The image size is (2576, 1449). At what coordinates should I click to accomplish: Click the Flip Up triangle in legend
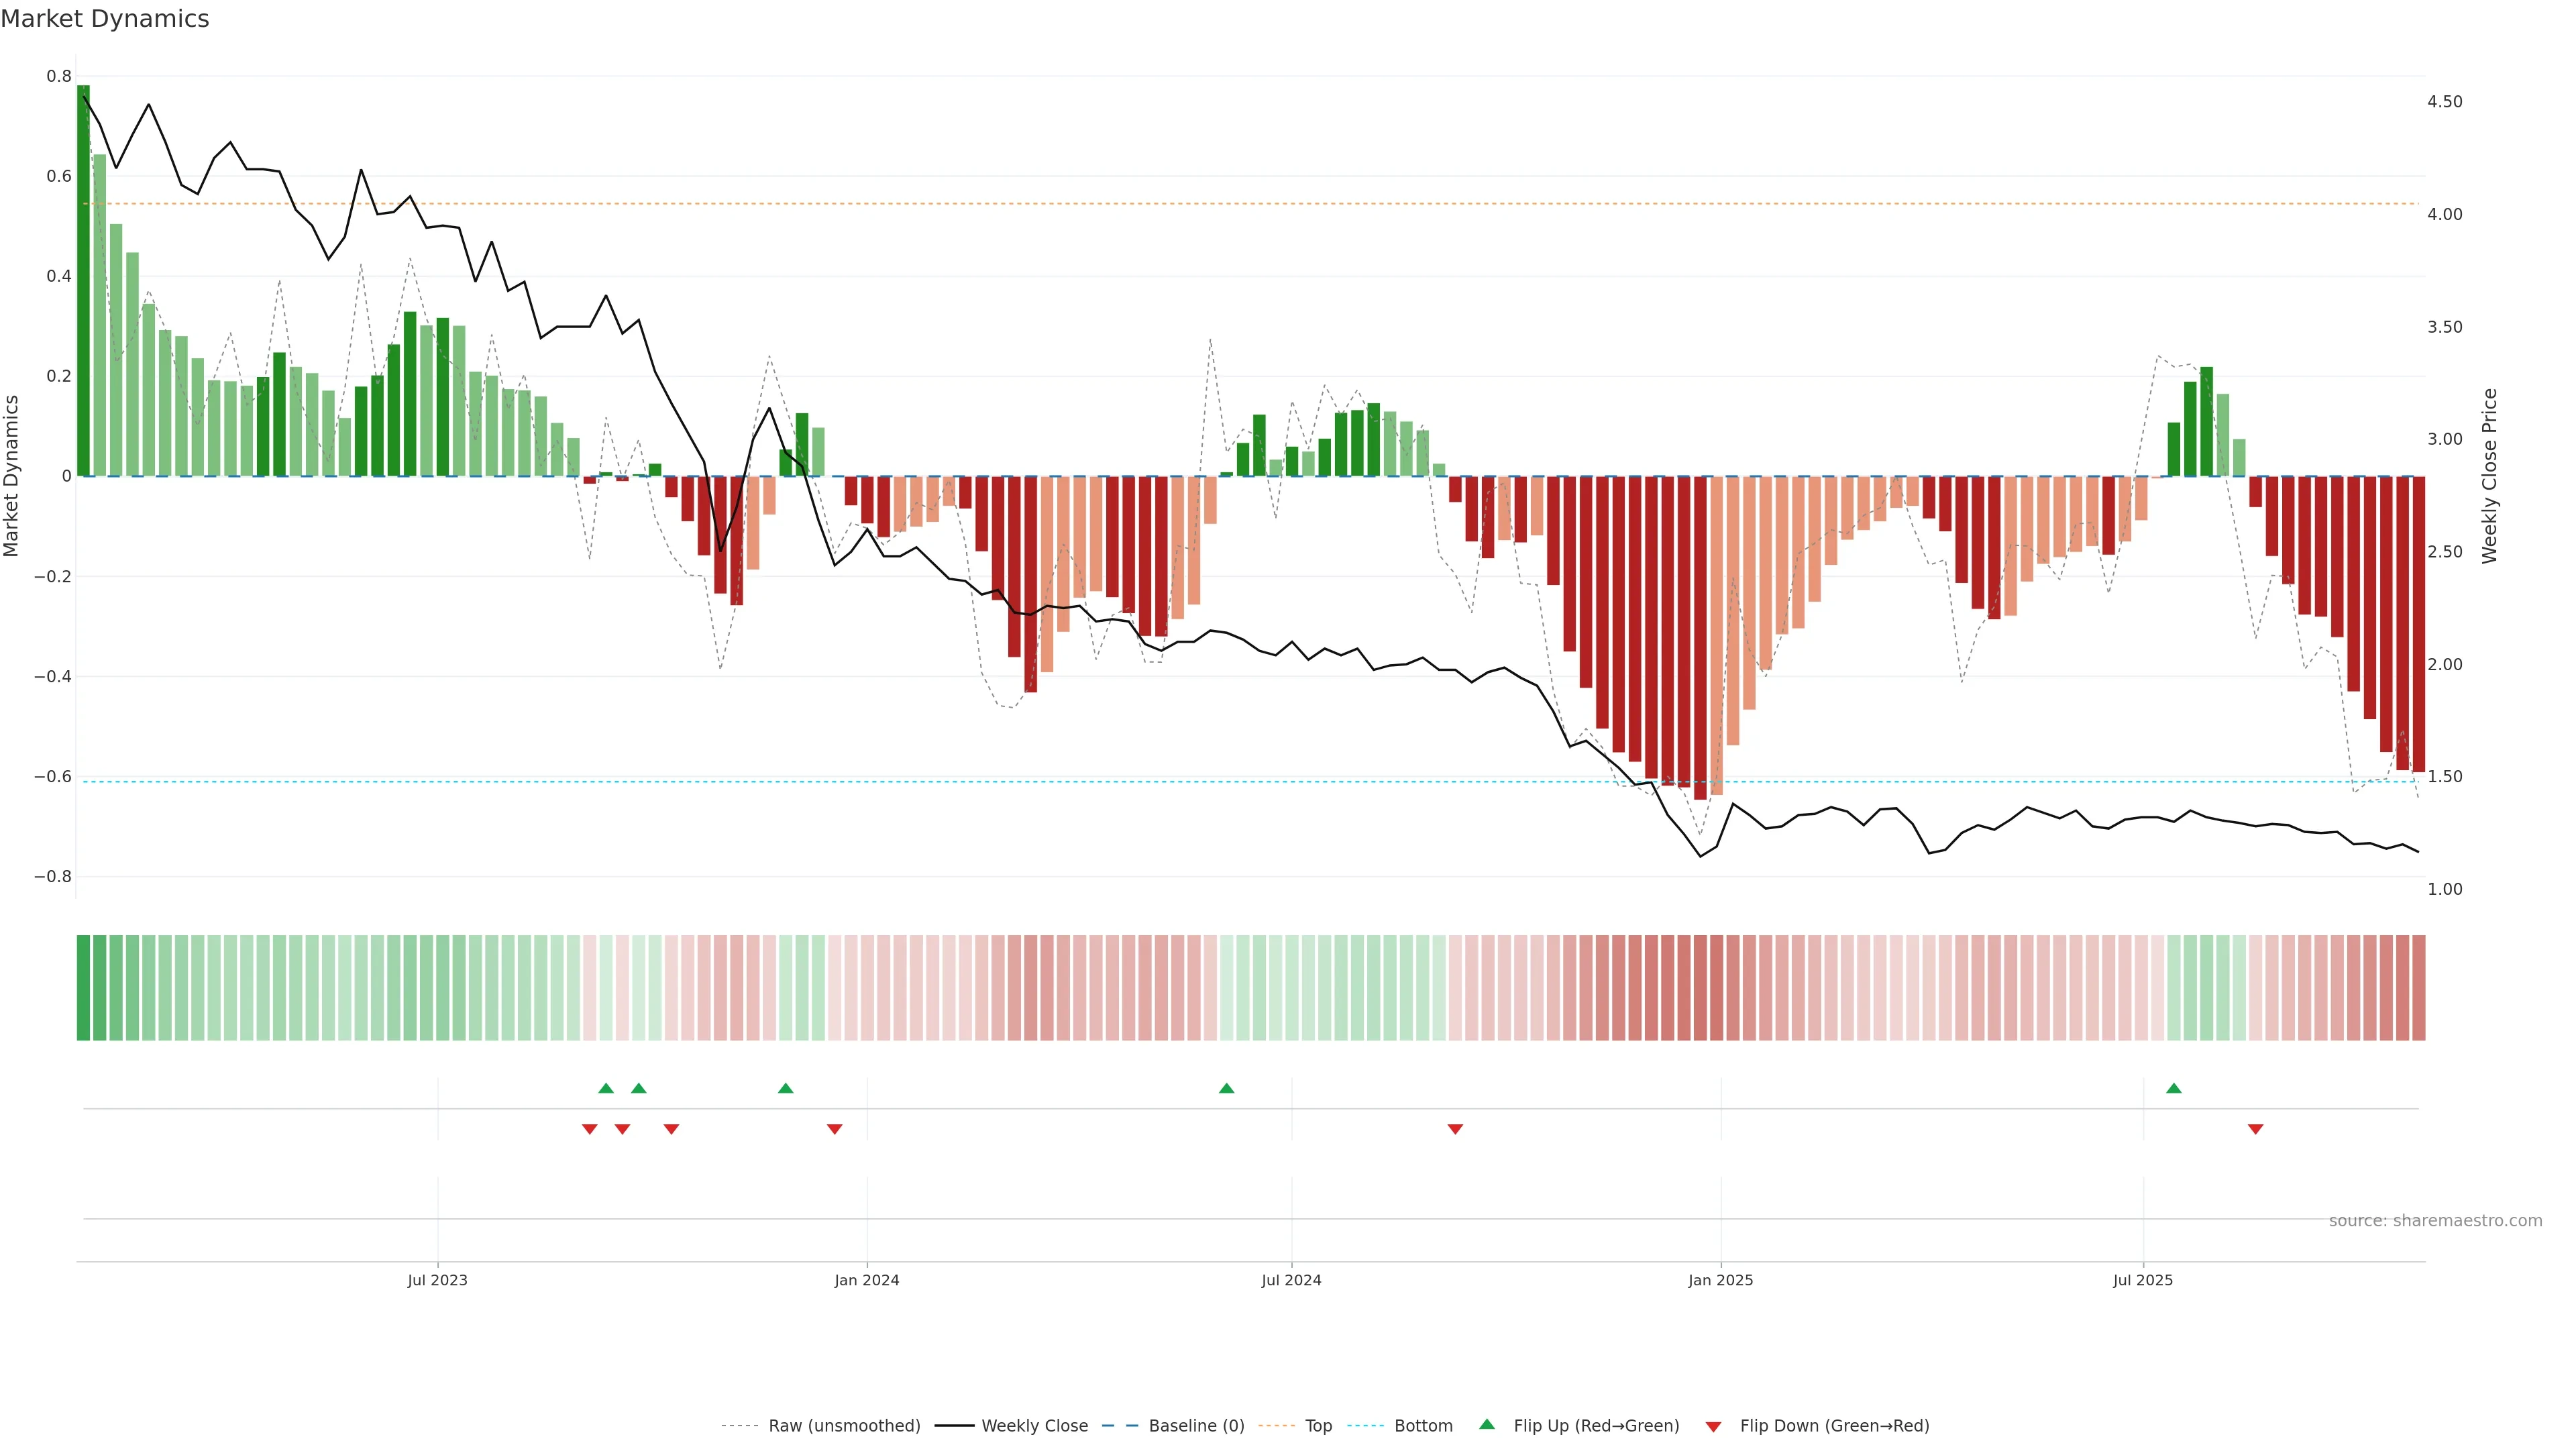point(1487,1424)
